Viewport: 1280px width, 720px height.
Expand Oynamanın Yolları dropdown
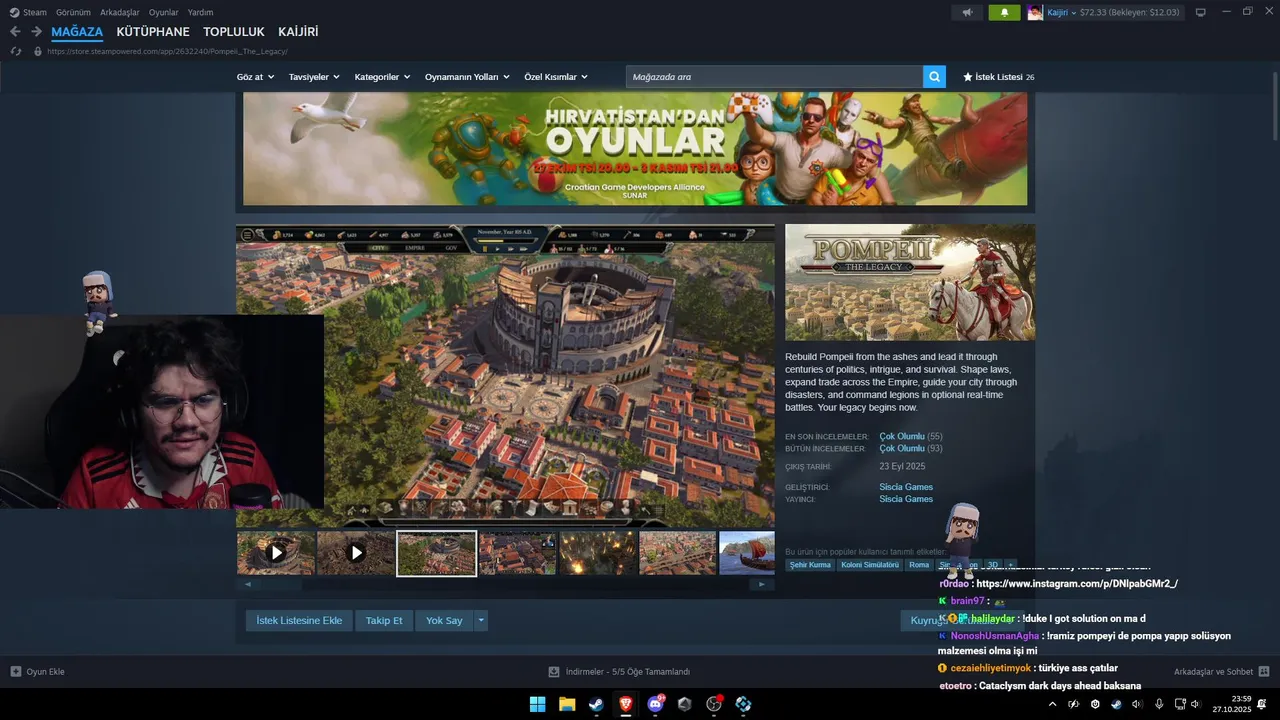467,77
